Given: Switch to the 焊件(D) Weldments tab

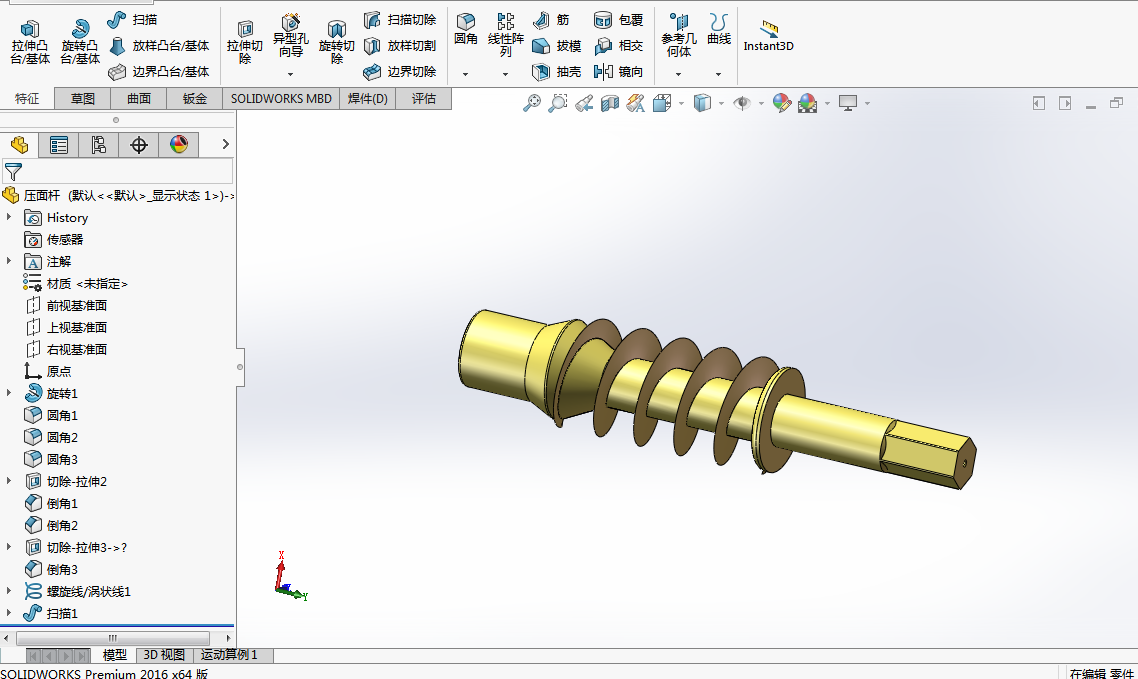Looking at the screenshot, I should pos(367,99).
